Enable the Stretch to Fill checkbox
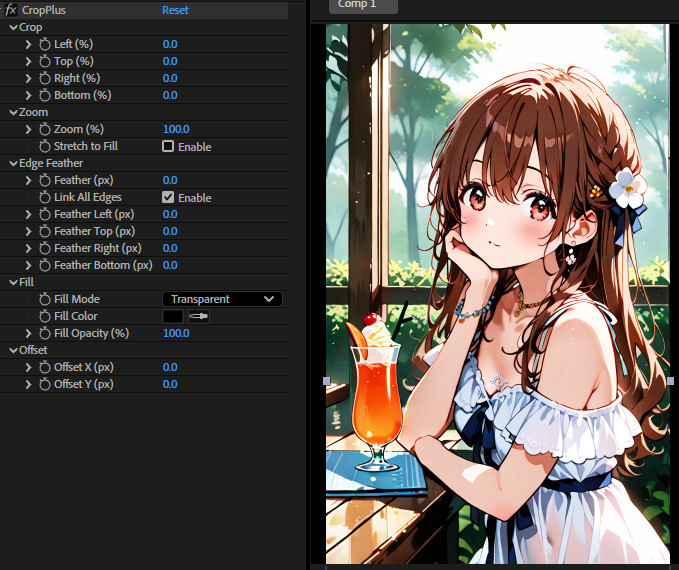Image resolution: width=679 pixels, height=570 pixels. (168, 146)
